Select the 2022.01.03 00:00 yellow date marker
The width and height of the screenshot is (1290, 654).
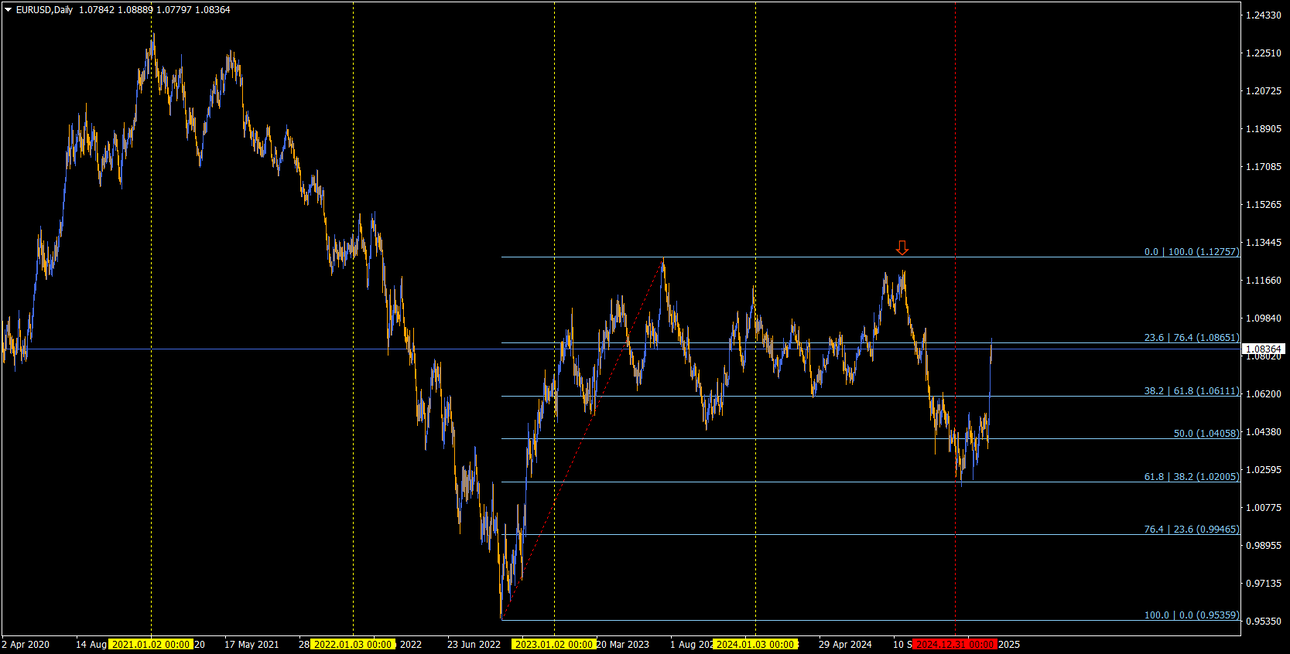[x=353, y=645]
